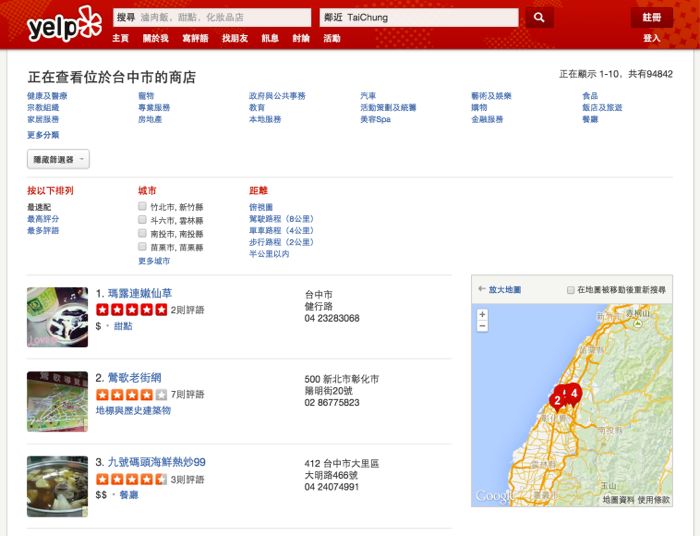This screenshot has height=536, width=700.
Task: Check the 苗栗市, 苗栗縣 city filter
Action: (142, 246)
